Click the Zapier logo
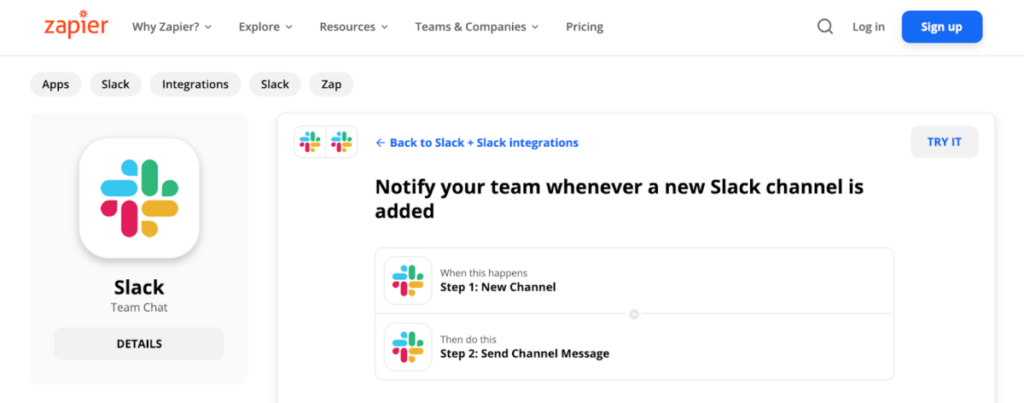This screenshot has width=1024, height=403. point(76,25)
